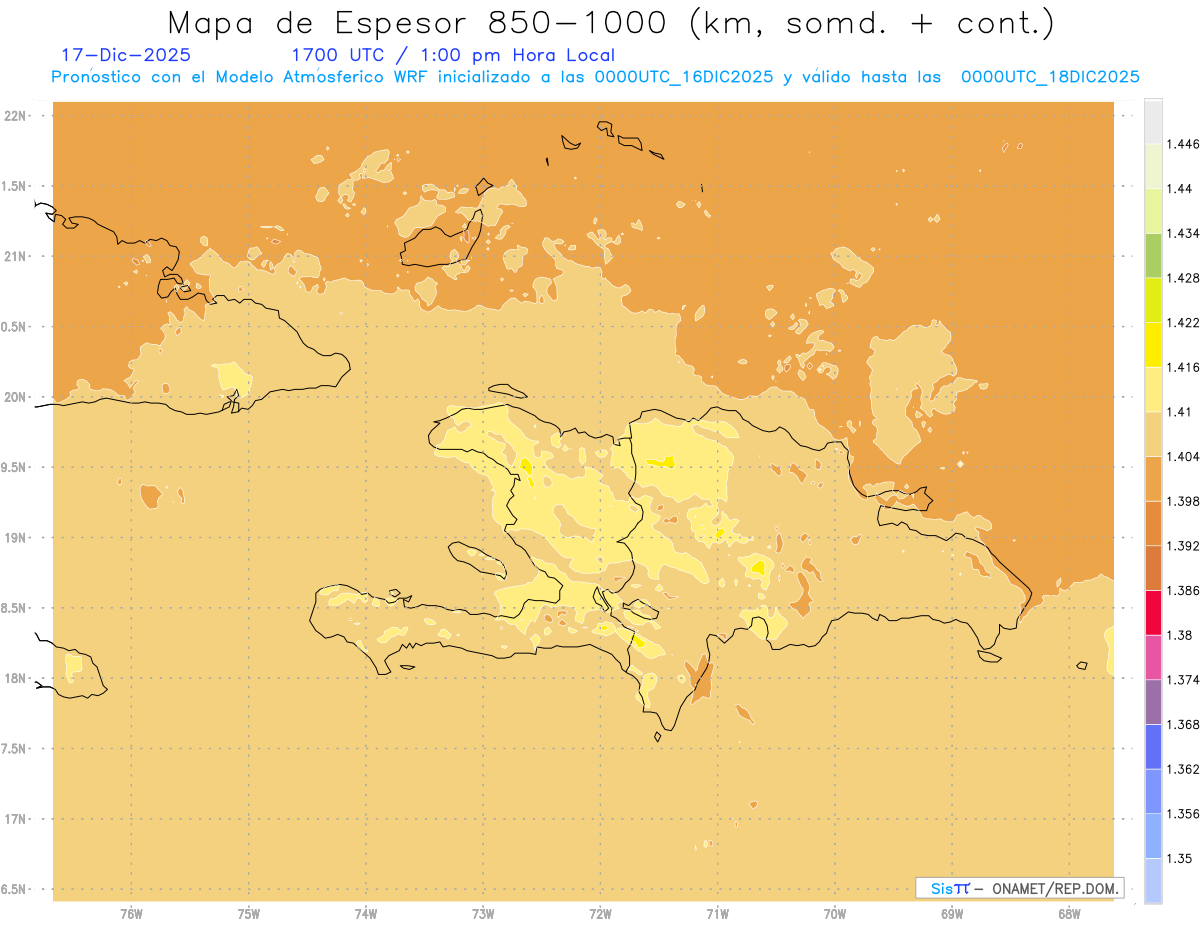1200x927 pixels.
Task: Click the bright yellow segment between 1.416 and 1.422
Action: (x=1153, y=344)
